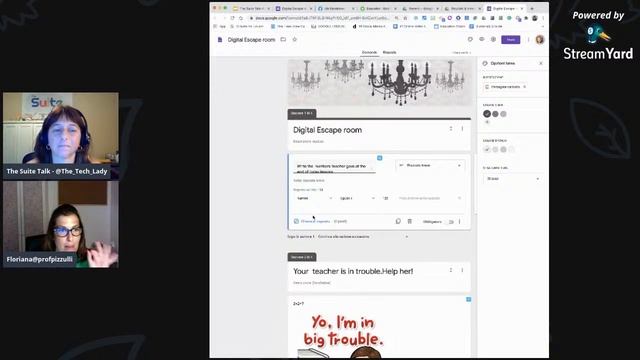Viewport: 640px width, 360px height.
Task: Select the first checked background color swatch
Action: (487, 149)
